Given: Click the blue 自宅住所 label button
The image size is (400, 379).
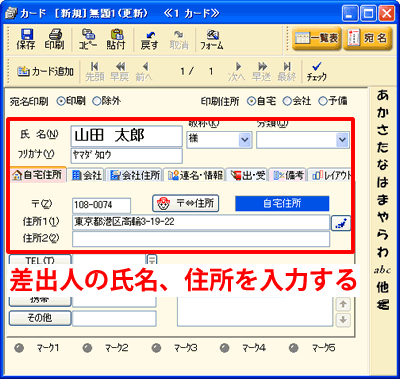Looking at the screenshot, I should pos(282,203).
